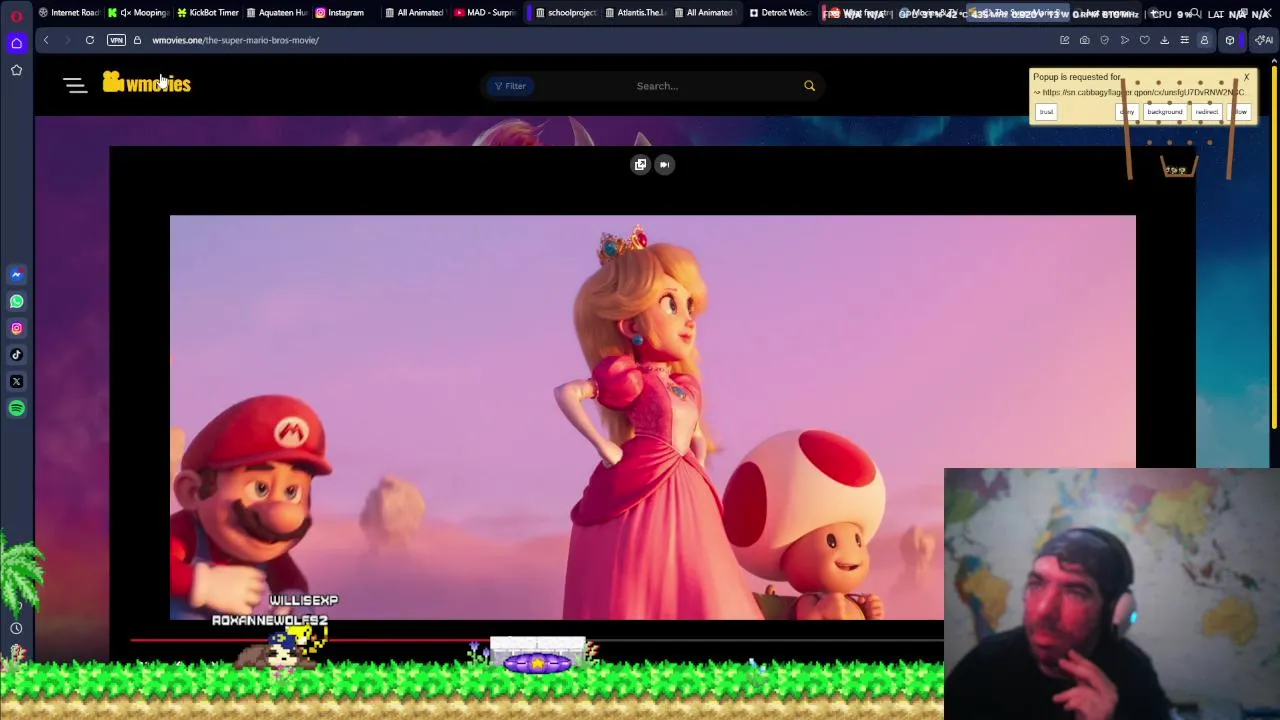Open wmovies hamburger menu
Screen dimensions: 1280x720
point(75,85)
